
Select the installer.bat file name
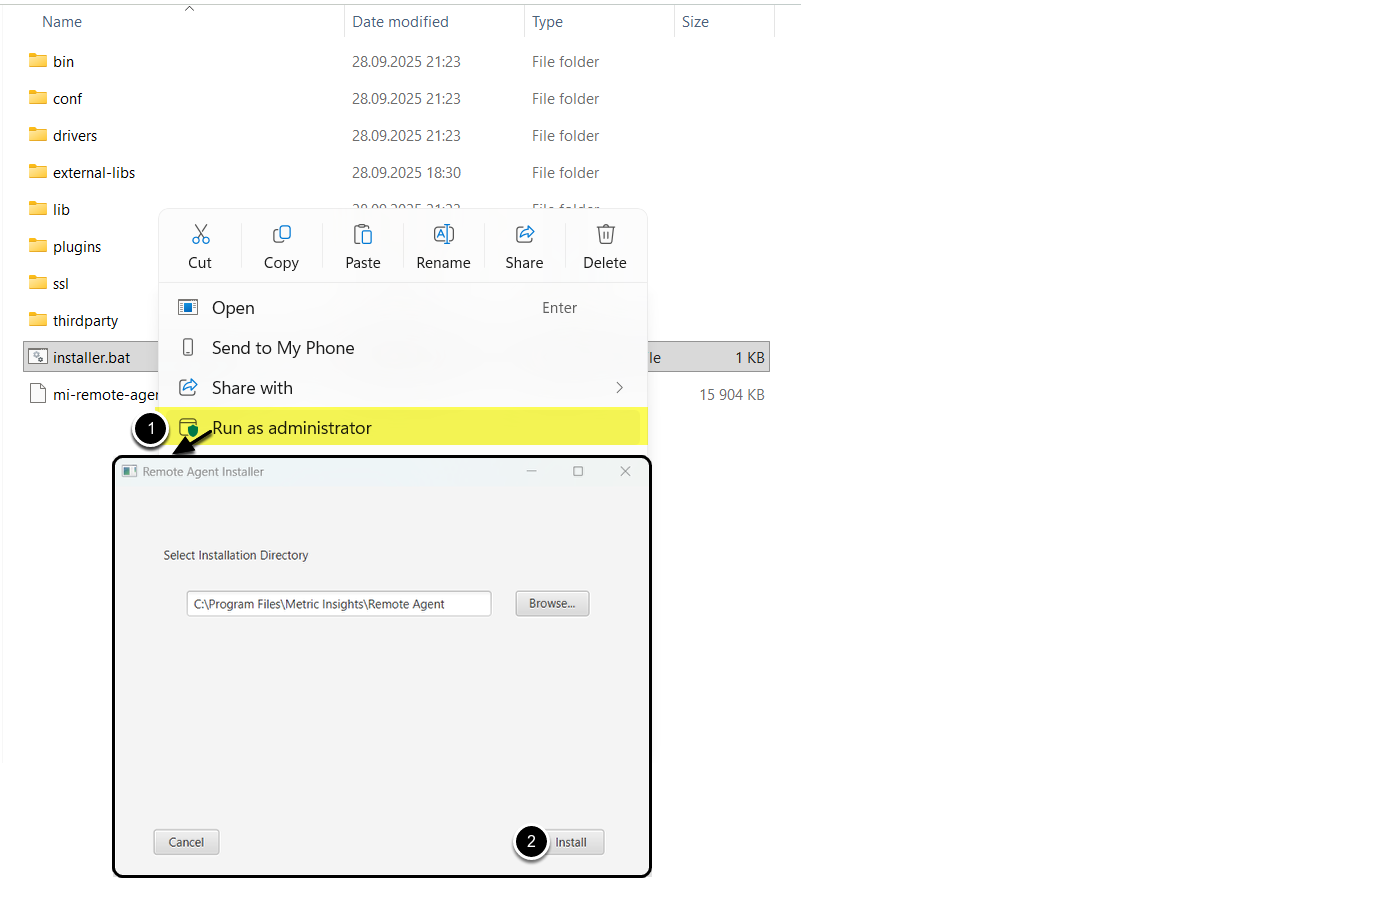92,358
